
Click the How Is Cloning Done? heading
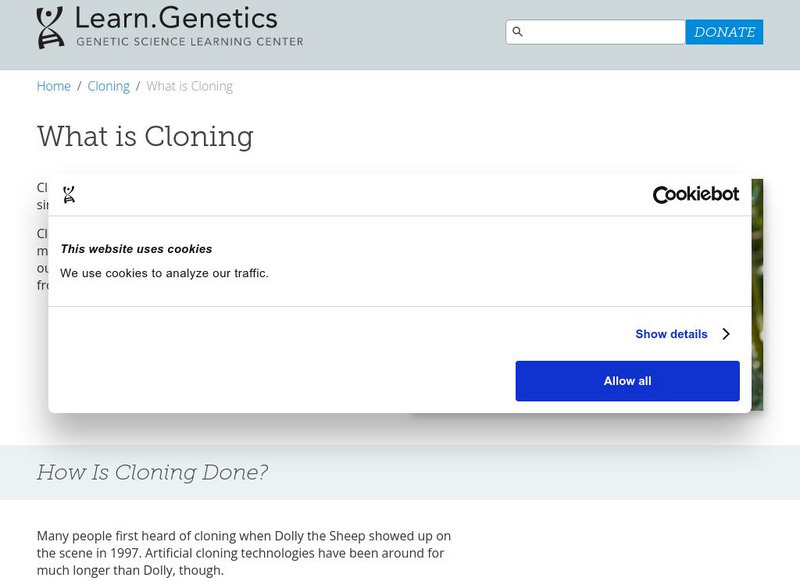click(152, 472)
